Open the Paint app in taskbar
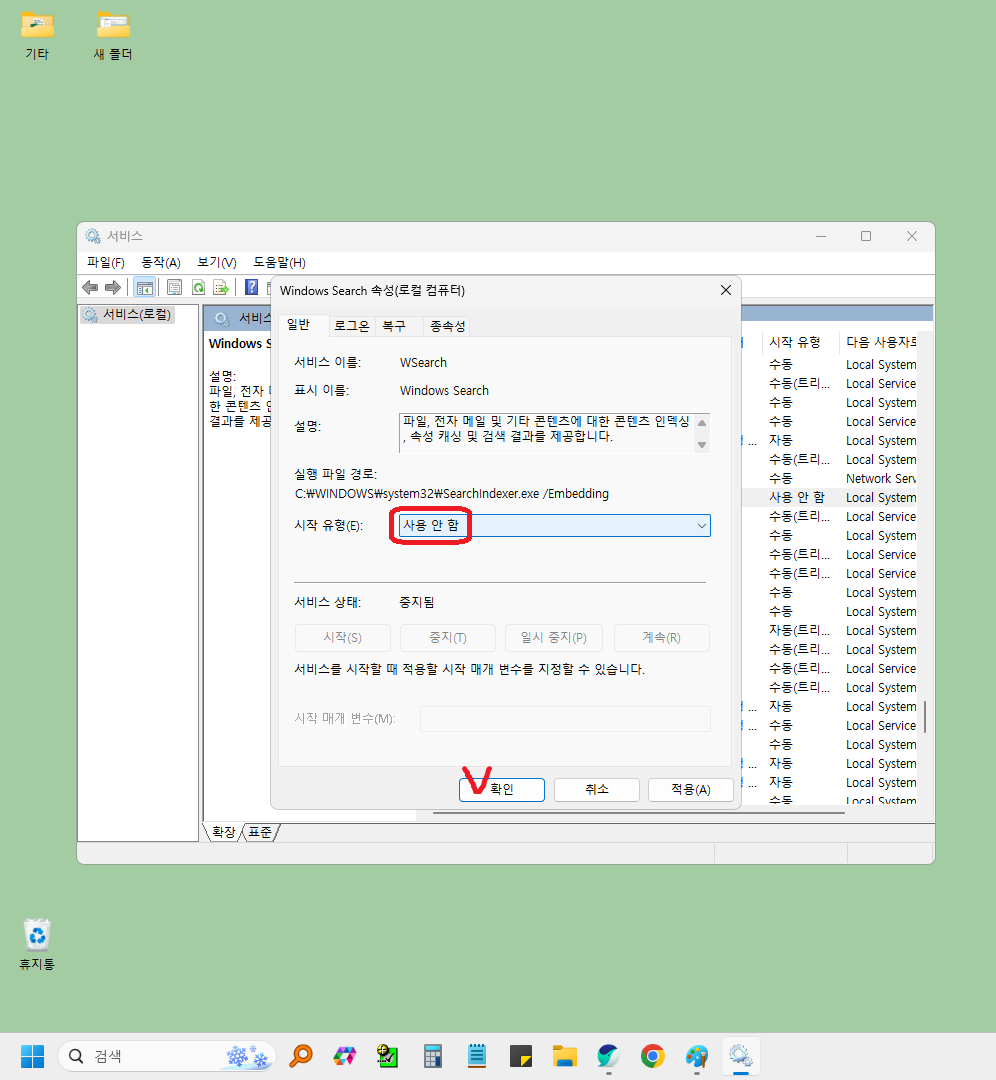The width and height of the screenshot is (996, 1080). point(696,1056)
